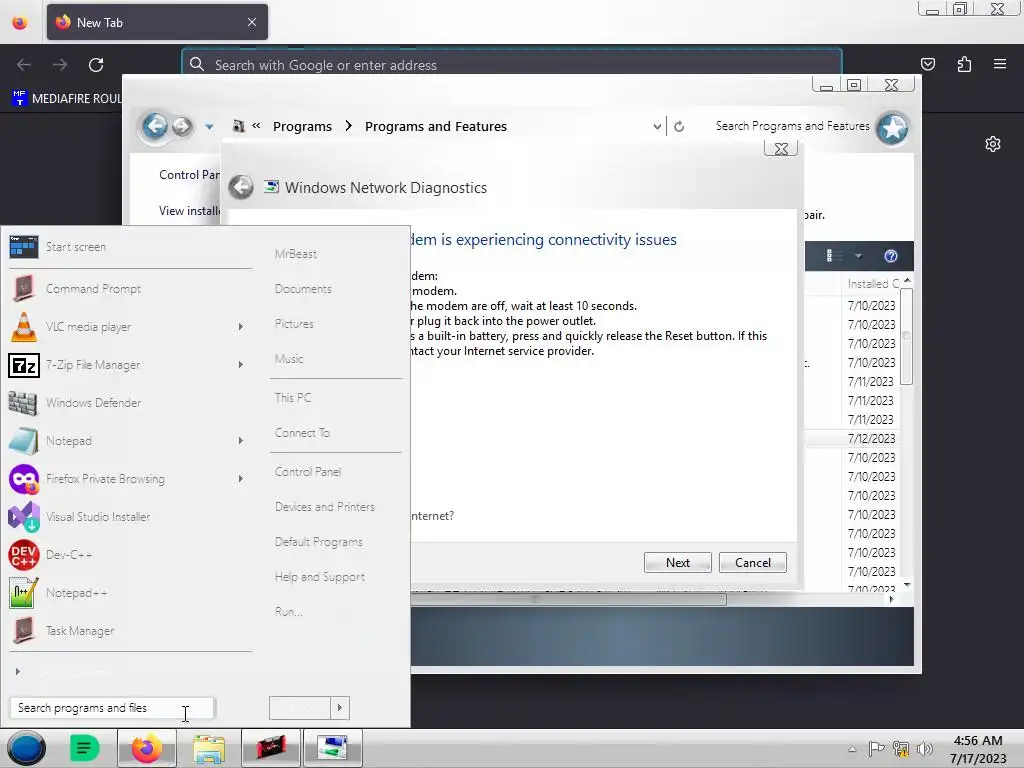This screenshot has width=1024, height=768.
Task: Expand VLC media player jump list arrow
Action: [x=240, y=327]
